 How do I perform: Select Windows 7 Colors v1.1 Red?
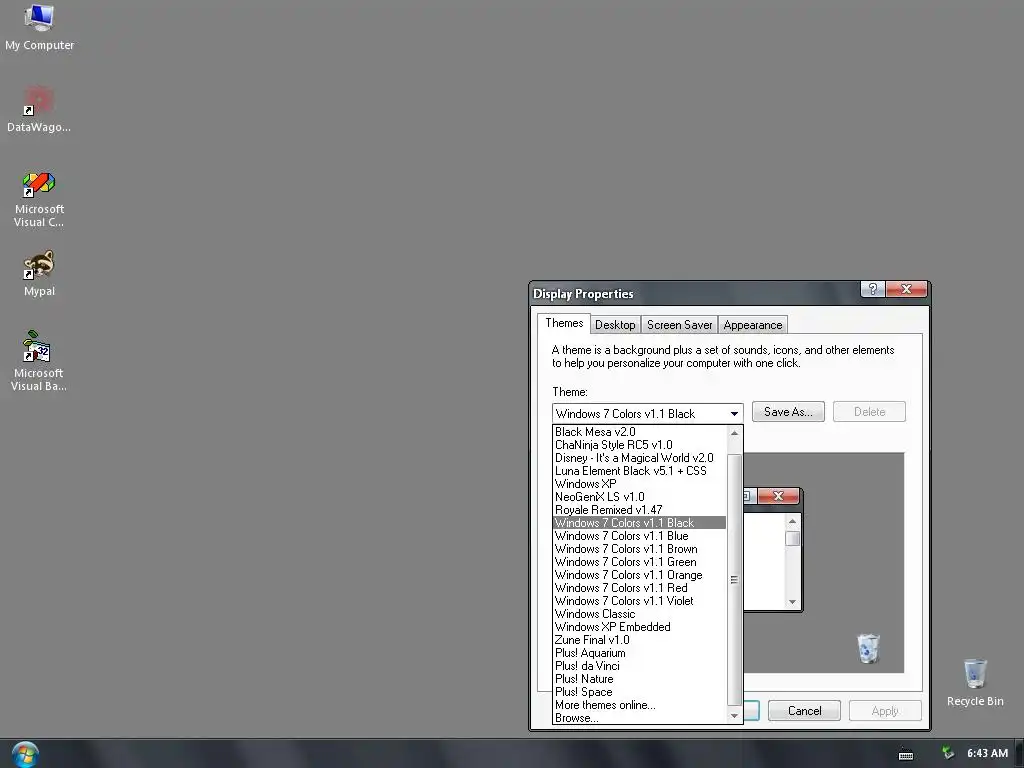pos(639,588)
